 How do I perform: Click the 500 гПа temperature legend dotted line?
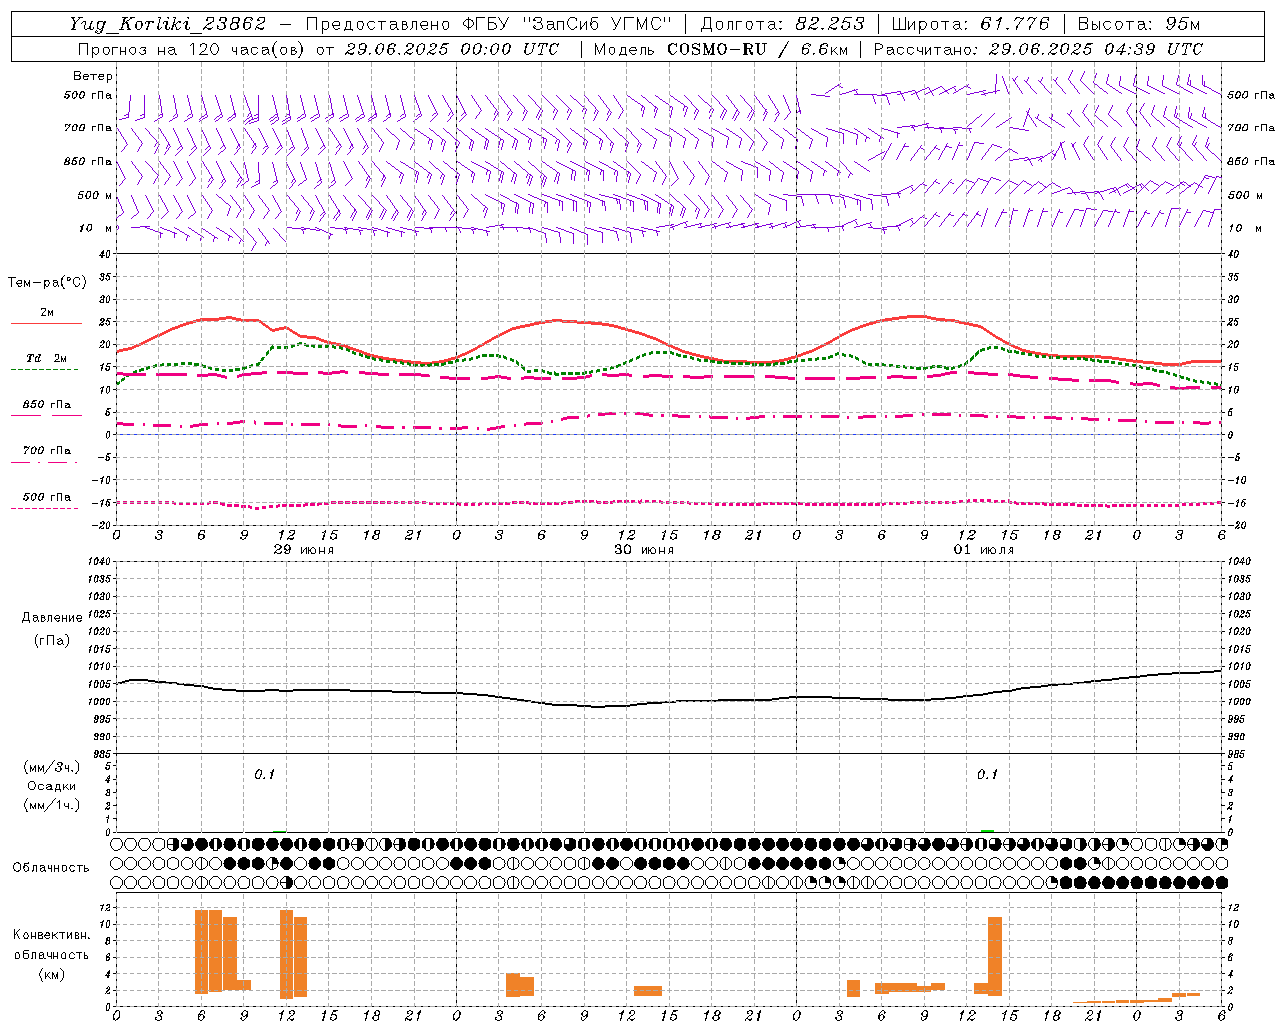pyautogui.click(x=44, y=508)
